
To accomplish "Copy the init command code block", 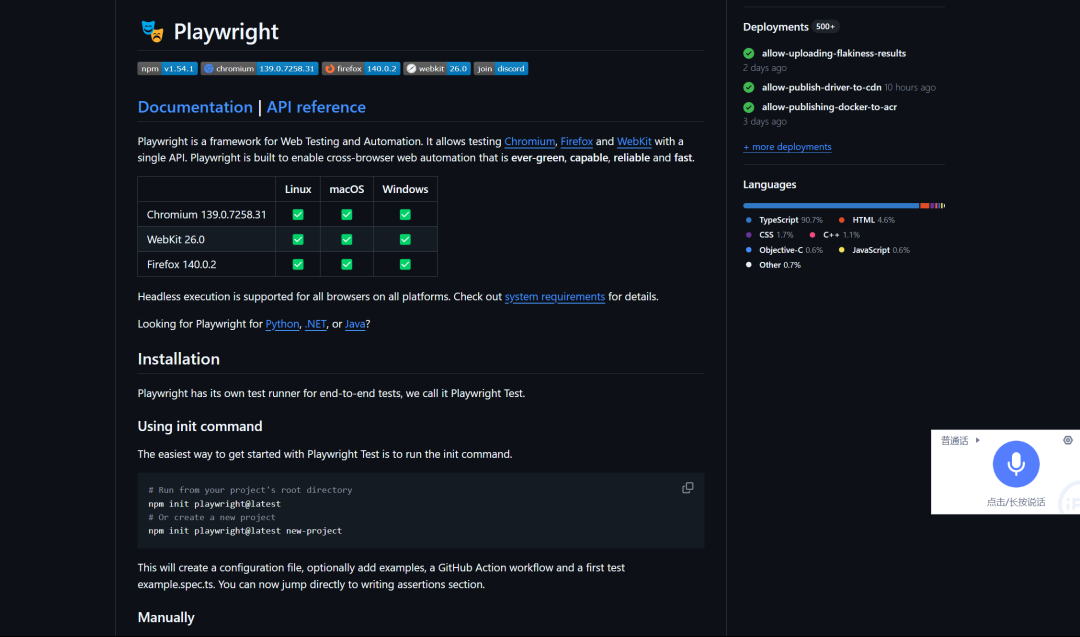I will pyautogui.click(x=687, y=488).
